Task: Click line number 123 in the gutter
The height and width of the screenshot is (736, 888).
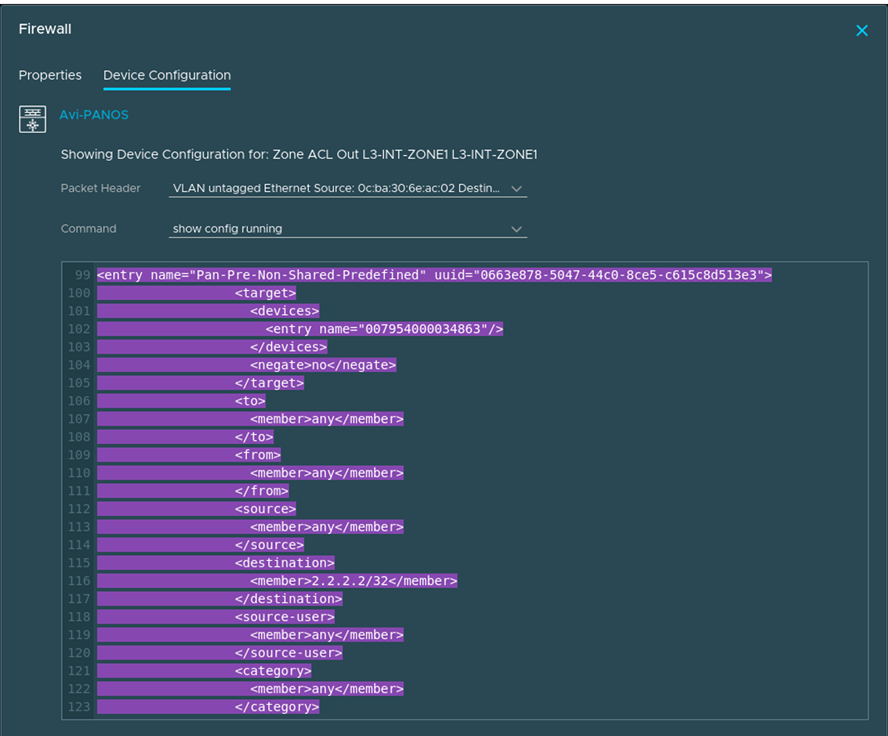Action: pyautogui.click(x=78, y=707)
